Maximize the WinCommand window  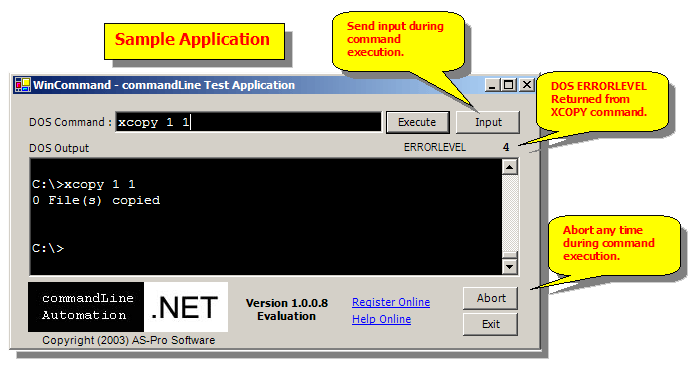(509, 84)
